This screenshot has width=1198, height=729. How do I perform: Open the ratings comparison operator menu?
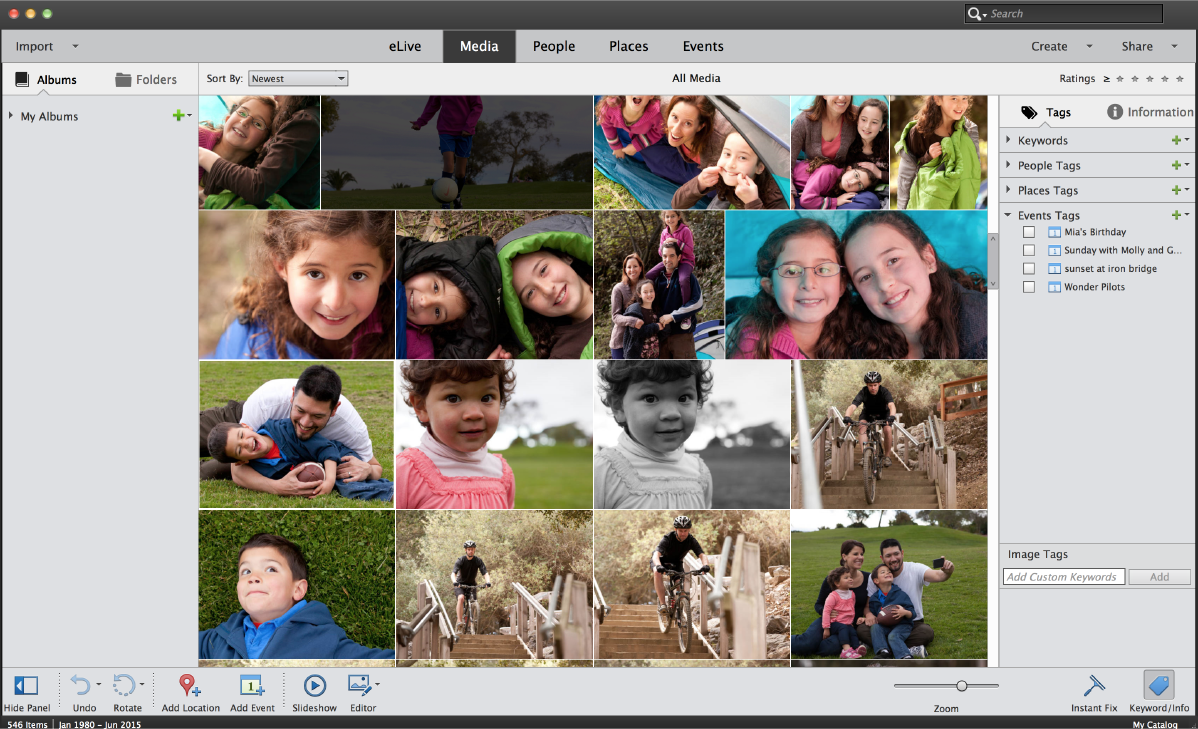(1106, 79)
